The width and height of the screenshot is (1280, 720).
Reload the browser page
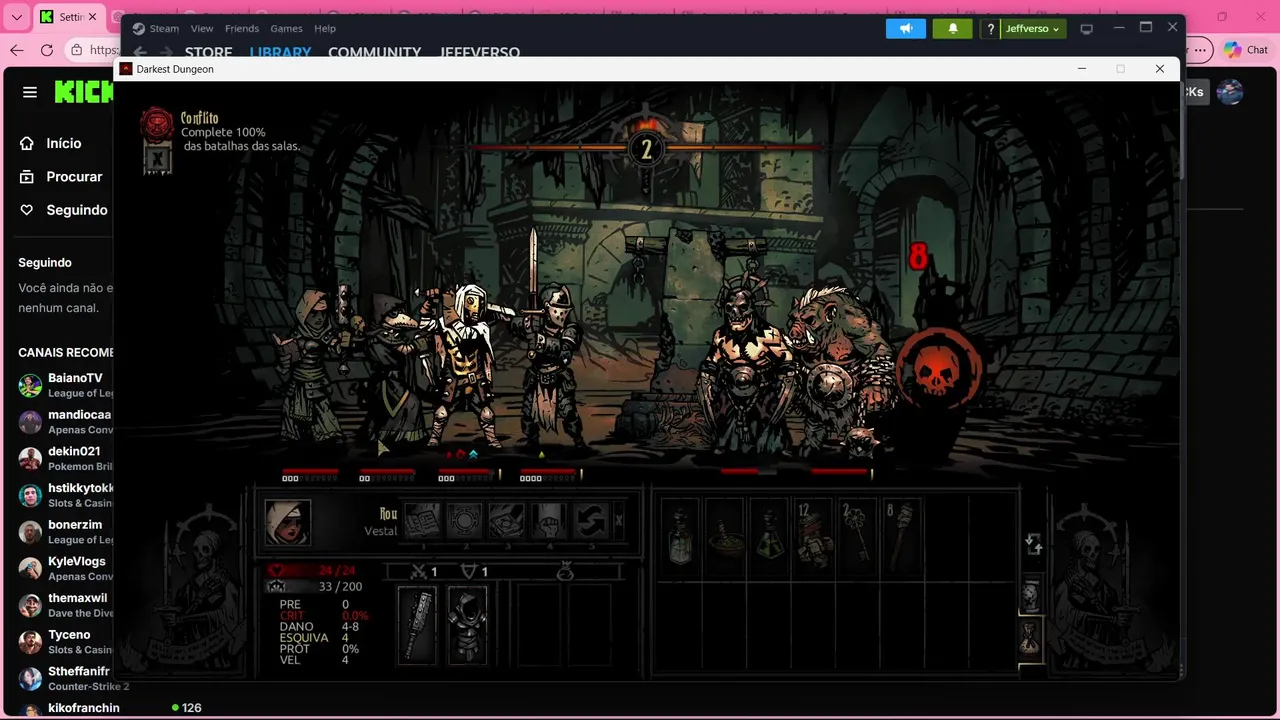click(47, 50)
